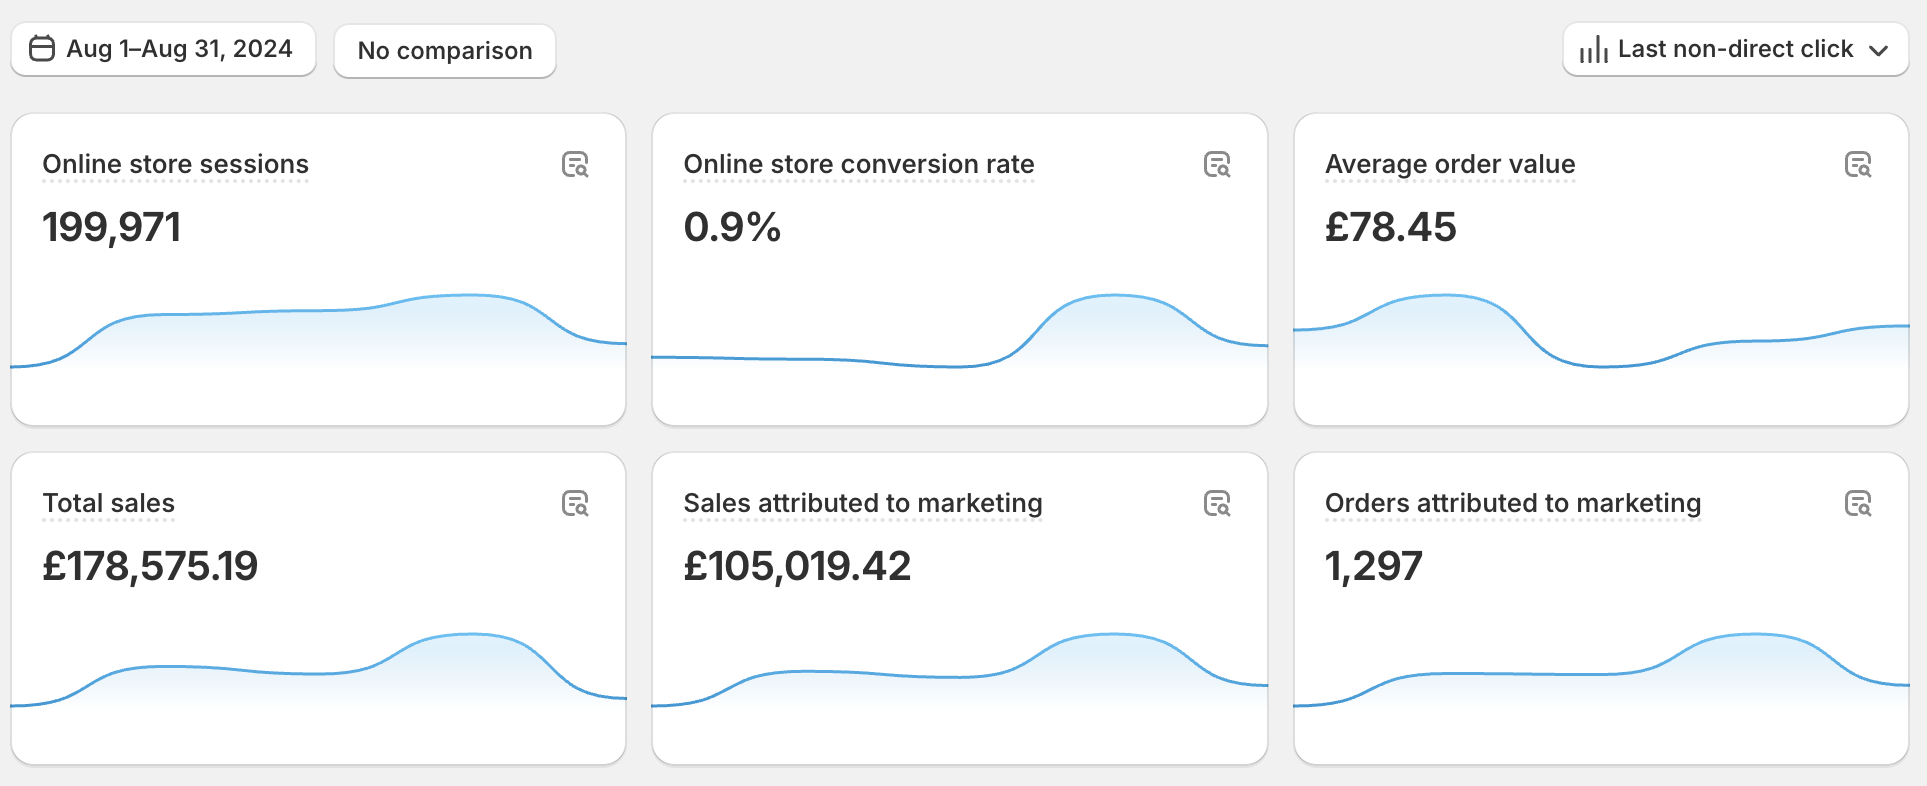1927x786 pixels.
Task: Expand the Last non-direct click dropdown chevron
Action: 1879,51
